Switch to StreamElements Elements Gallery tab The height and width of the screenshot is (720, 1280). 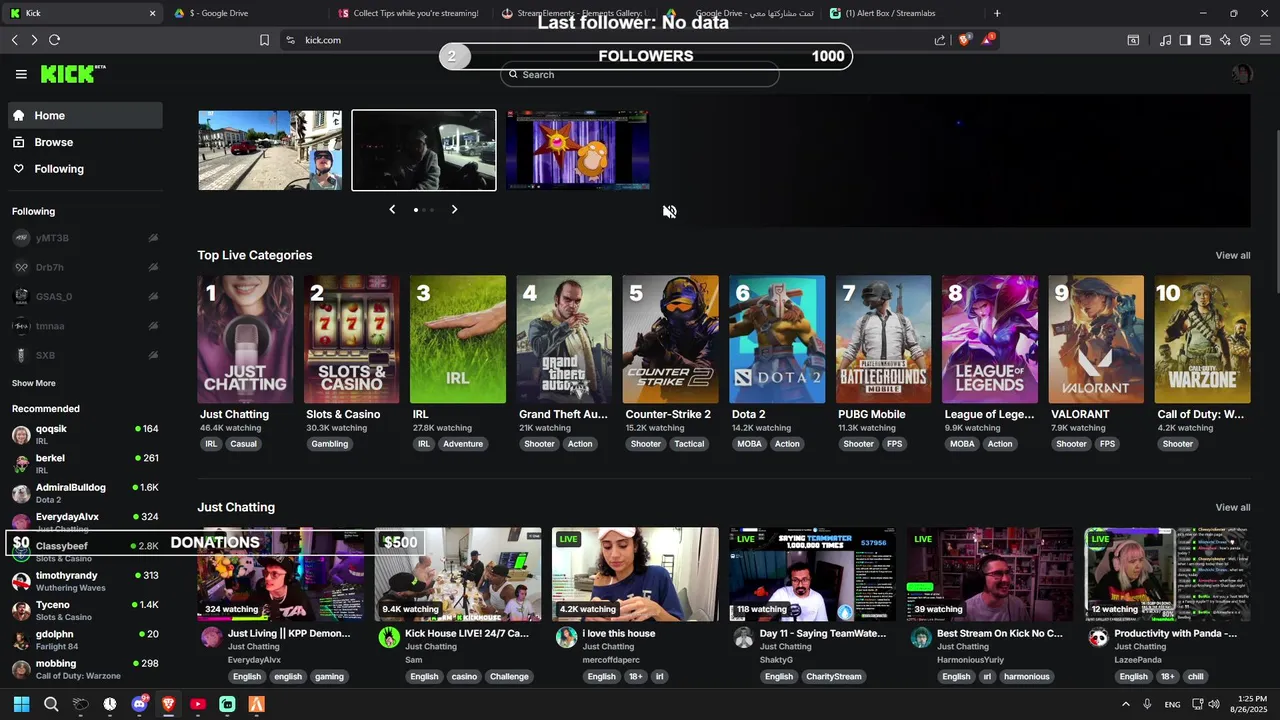click(x=575, y=13)
